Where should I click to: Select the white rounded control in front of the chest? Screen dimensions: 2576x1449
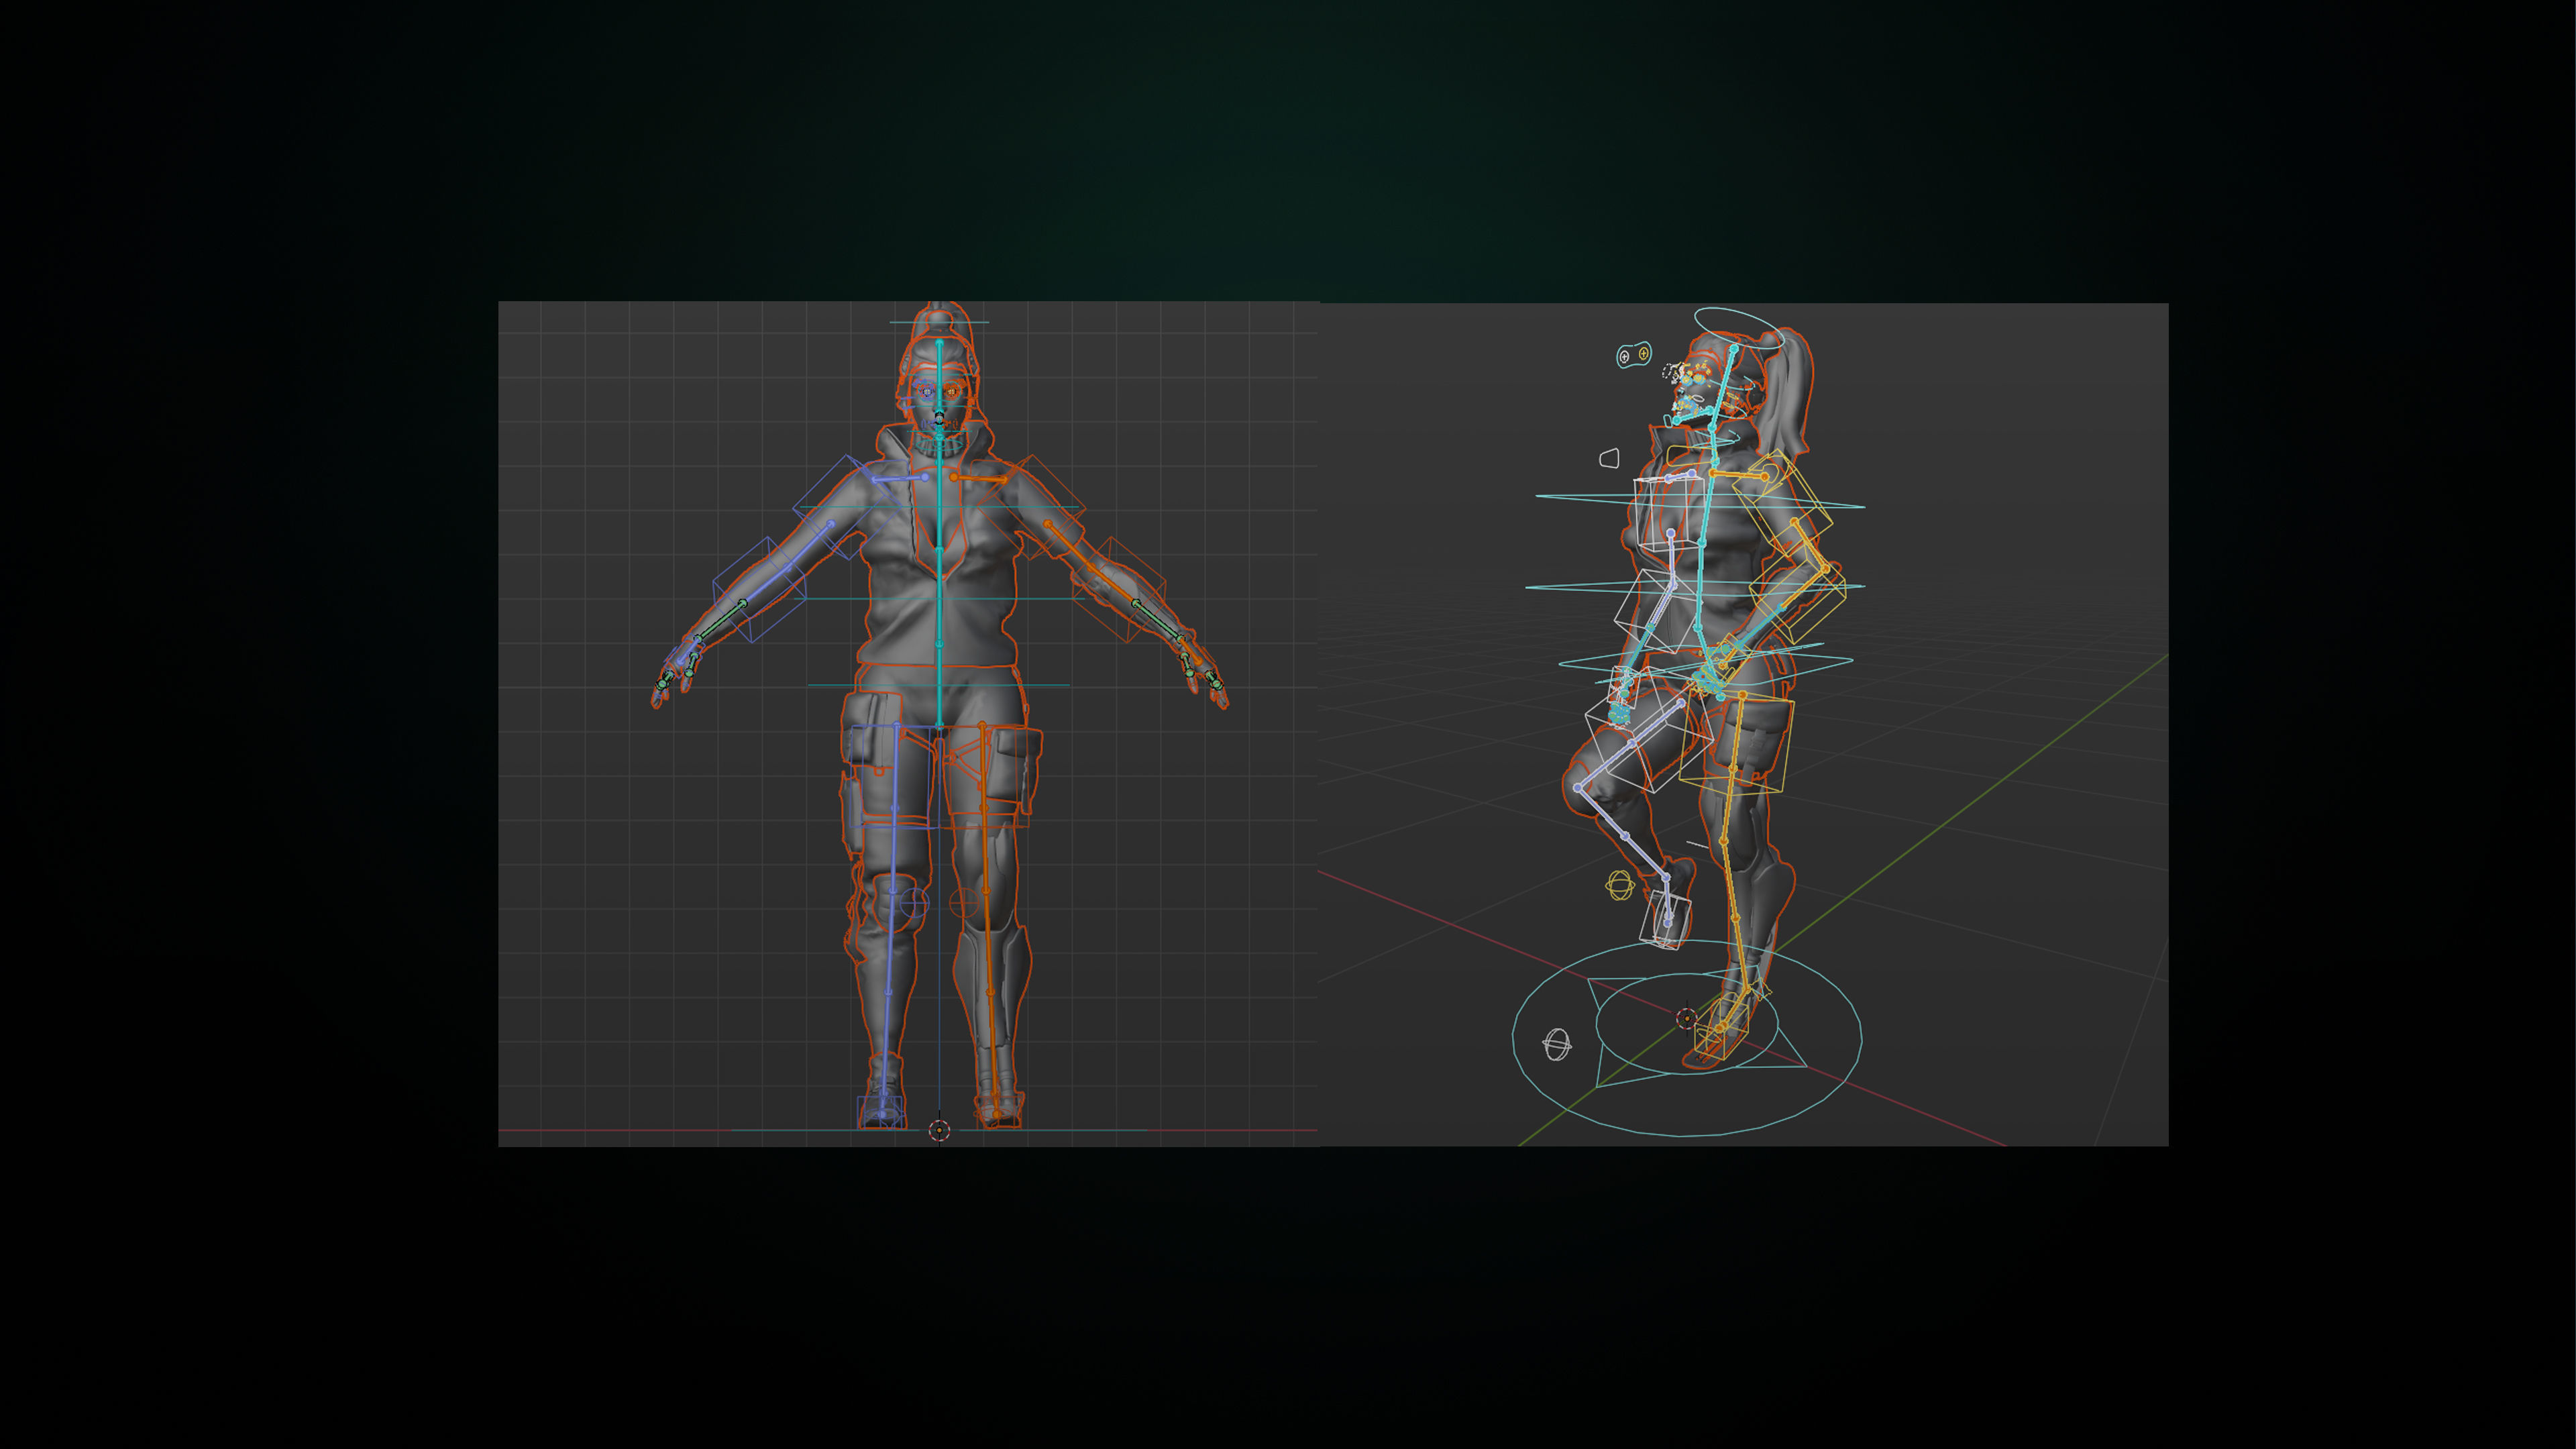pos(1609,458)
